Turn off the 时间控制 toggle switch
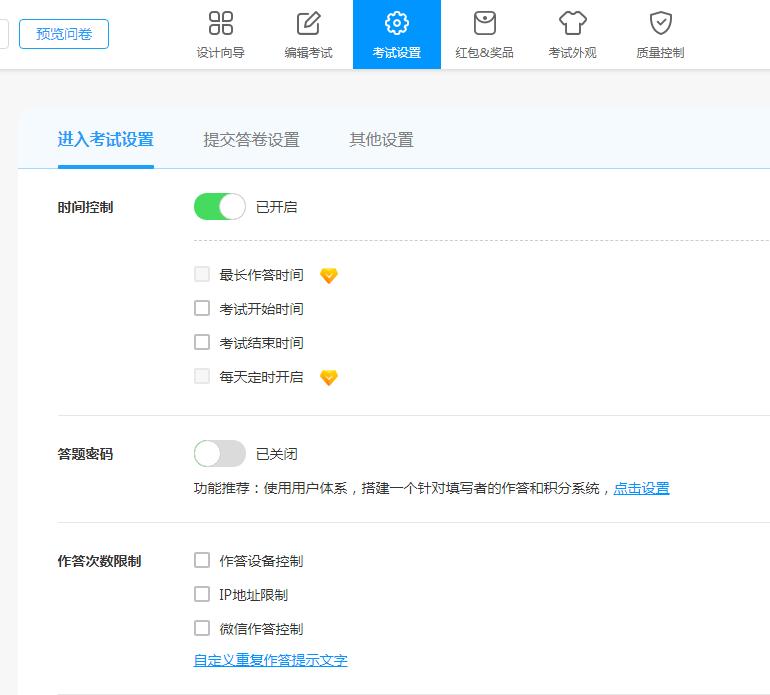 click(220, 207)
